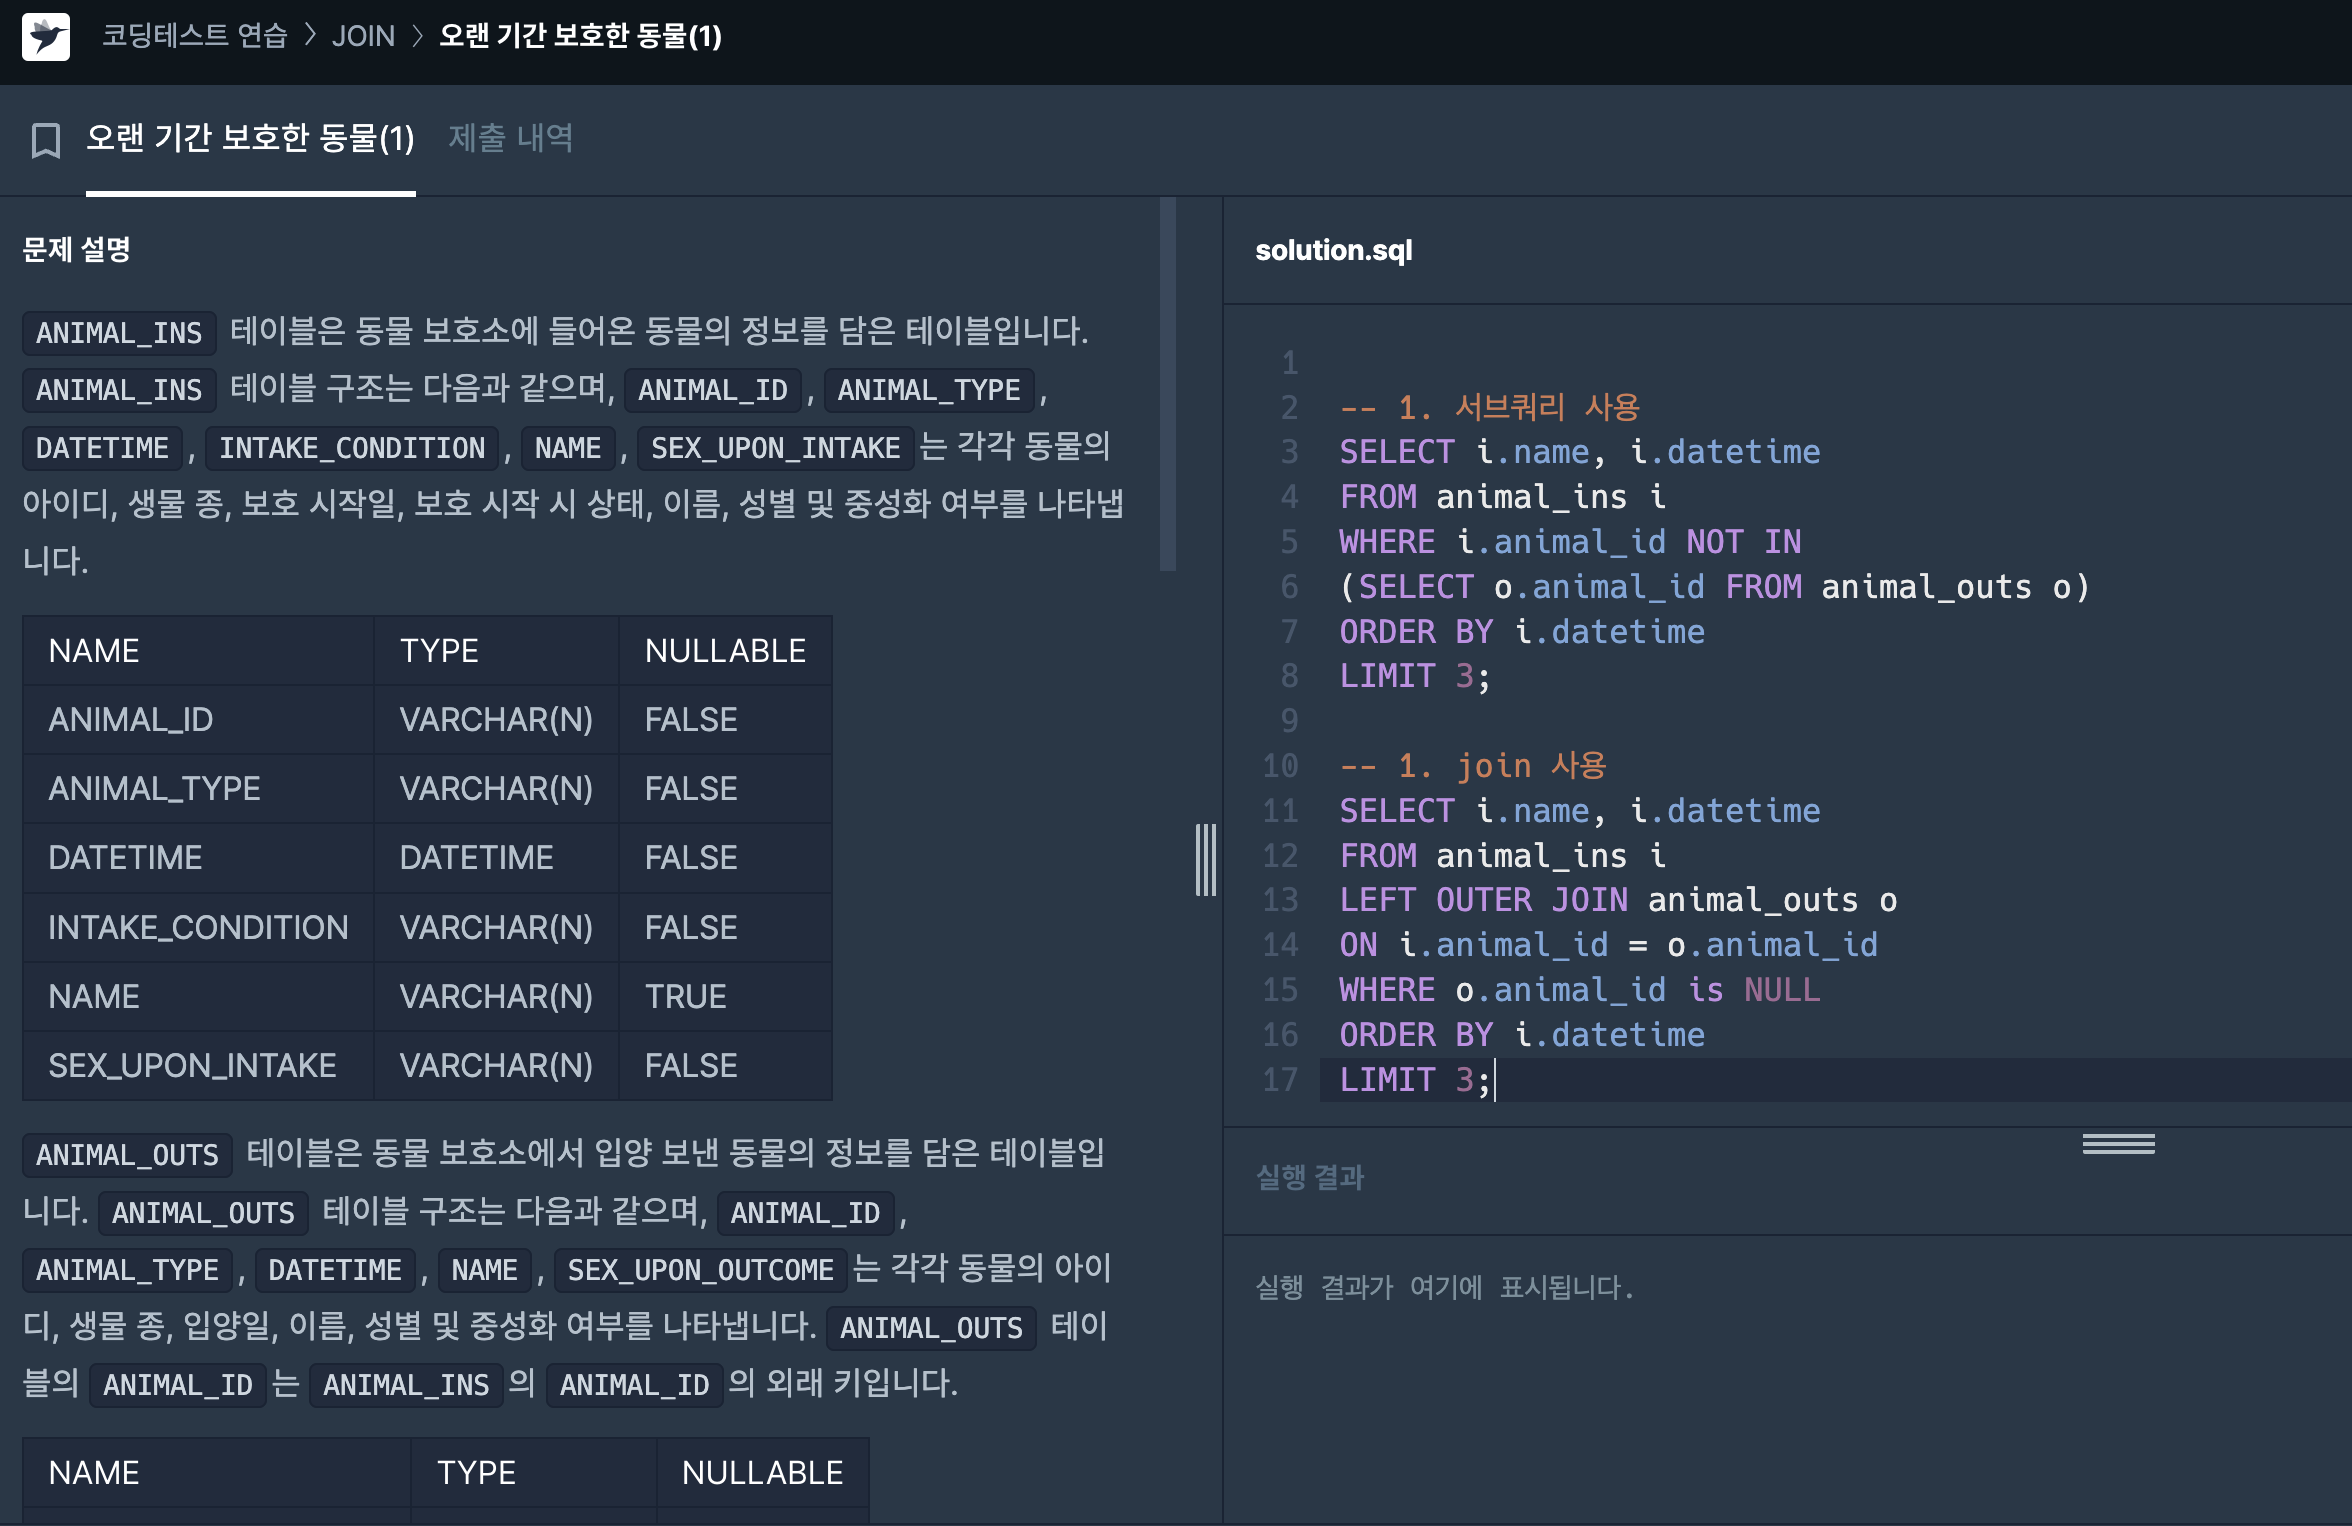Switch to the 제출 내역 tab
This screenshot has height=1526, width=2352.
510,138
